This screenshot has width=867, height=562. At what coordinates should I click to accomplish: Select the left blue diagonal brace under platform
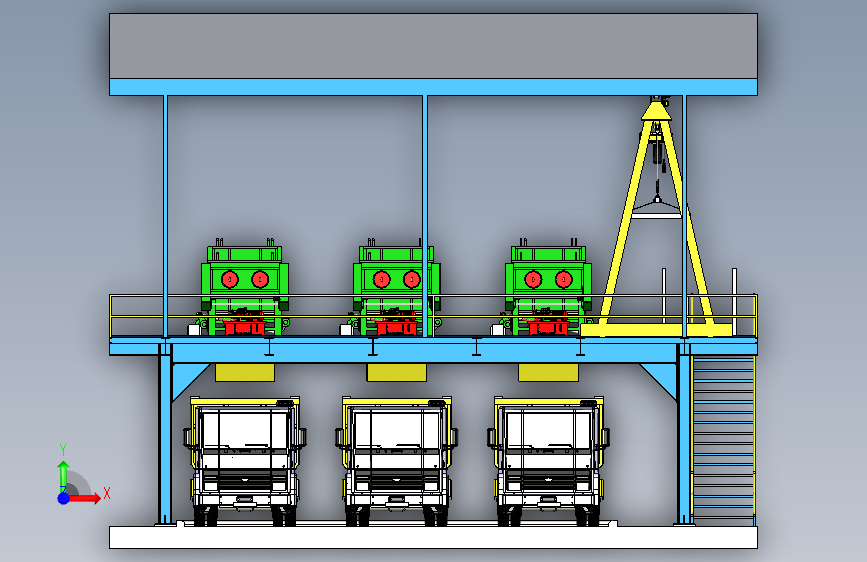tap(186, 378)
